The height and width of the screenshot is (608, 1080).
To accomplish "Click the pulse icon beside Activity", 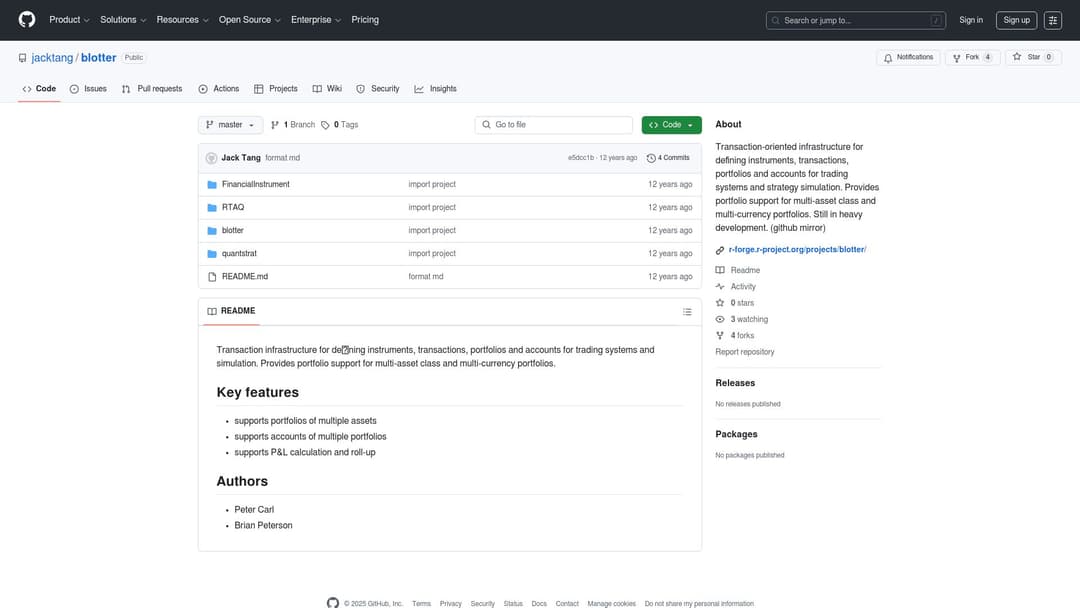I will coord(720,286).
